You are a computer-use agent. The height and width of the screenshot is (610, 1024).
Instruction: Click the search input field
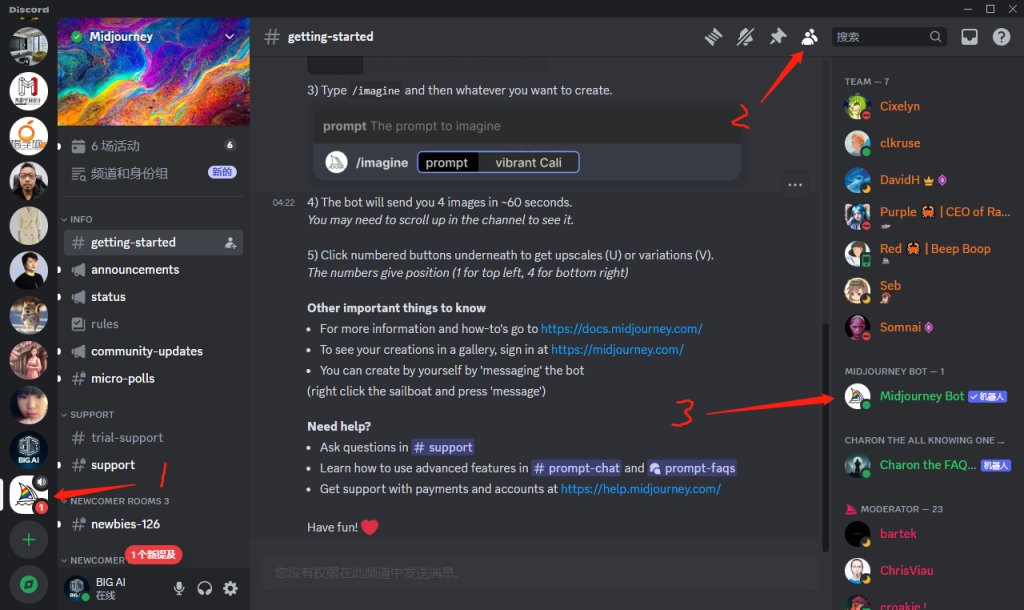[x=880, y=37]
